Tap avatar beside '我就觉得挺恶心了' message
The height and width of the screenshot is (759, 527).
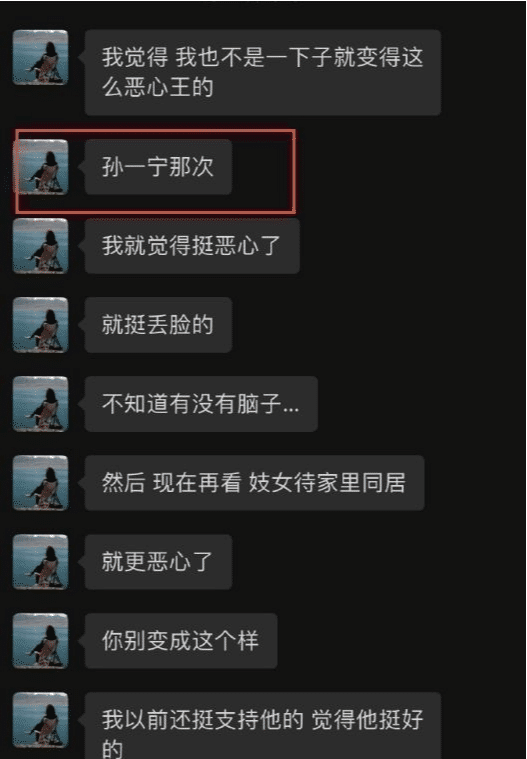[x=40, y=246]
